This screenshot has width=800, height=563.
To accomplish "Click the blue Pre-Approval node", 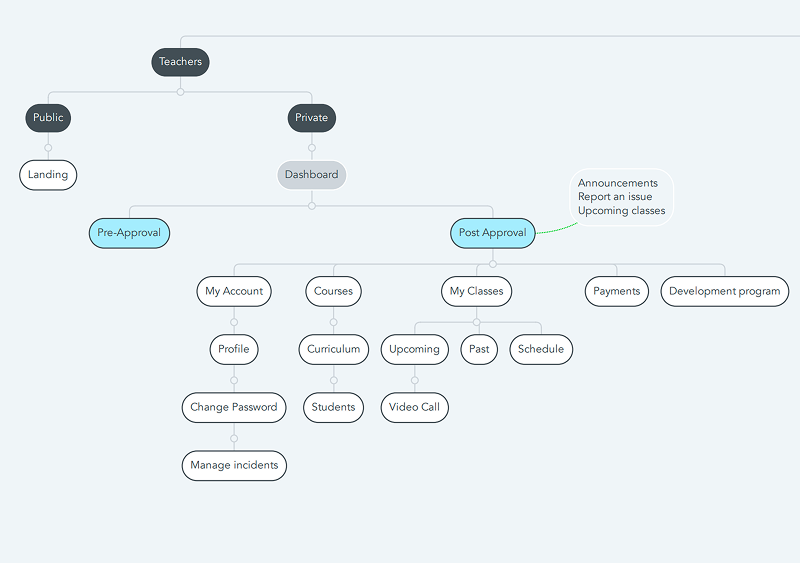I will [x=129, y=233].
